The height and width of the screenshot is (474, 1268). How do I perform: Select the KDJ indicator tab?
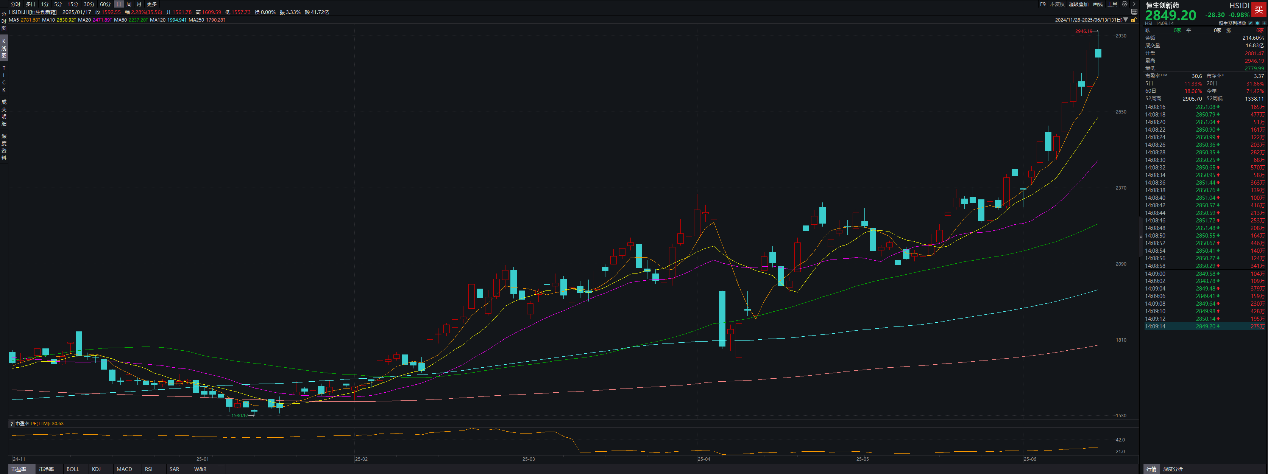coord(97,468)
